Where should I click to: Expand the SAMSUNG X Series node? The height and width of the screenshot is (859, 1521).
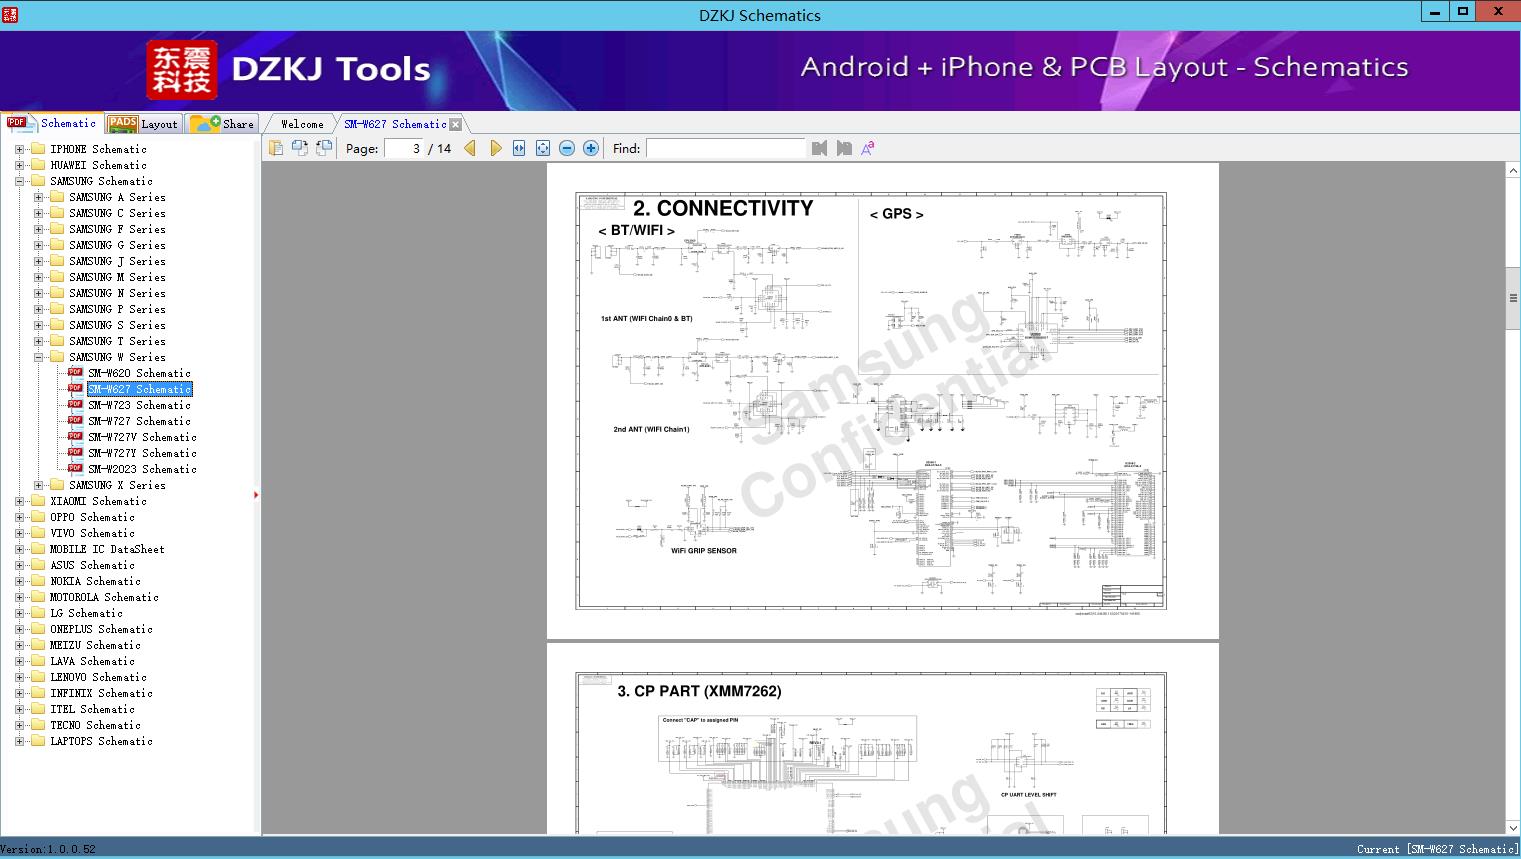click(x=38, y=485)
